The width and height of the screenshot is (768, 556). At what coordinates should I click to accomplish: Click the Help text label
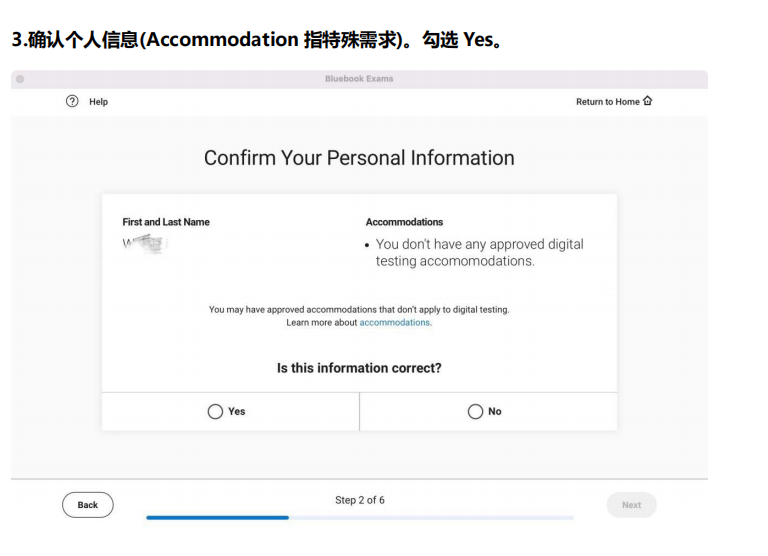click(x=98, y=102)
